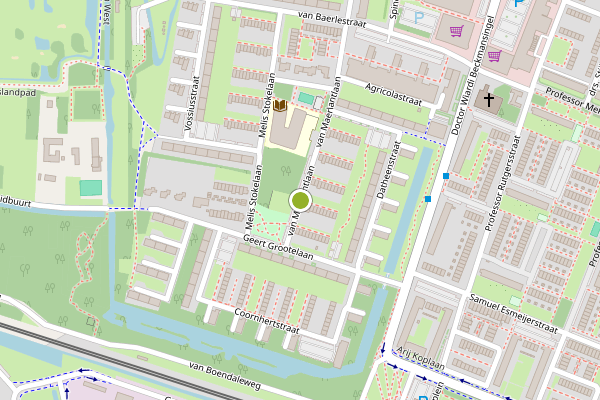Select the Samuel Esmeijerstraat street label

coord(514,313)
